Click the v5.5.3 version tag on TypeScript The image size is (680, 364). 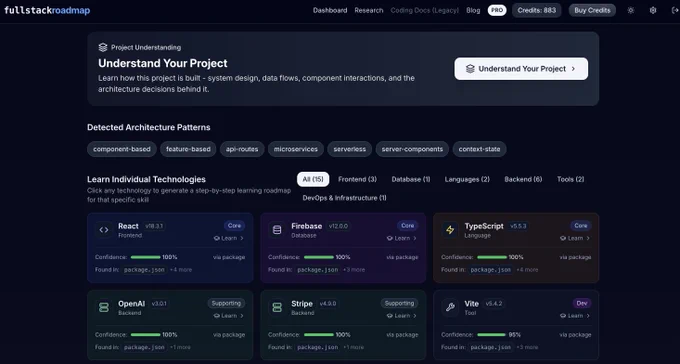(518, 226)
